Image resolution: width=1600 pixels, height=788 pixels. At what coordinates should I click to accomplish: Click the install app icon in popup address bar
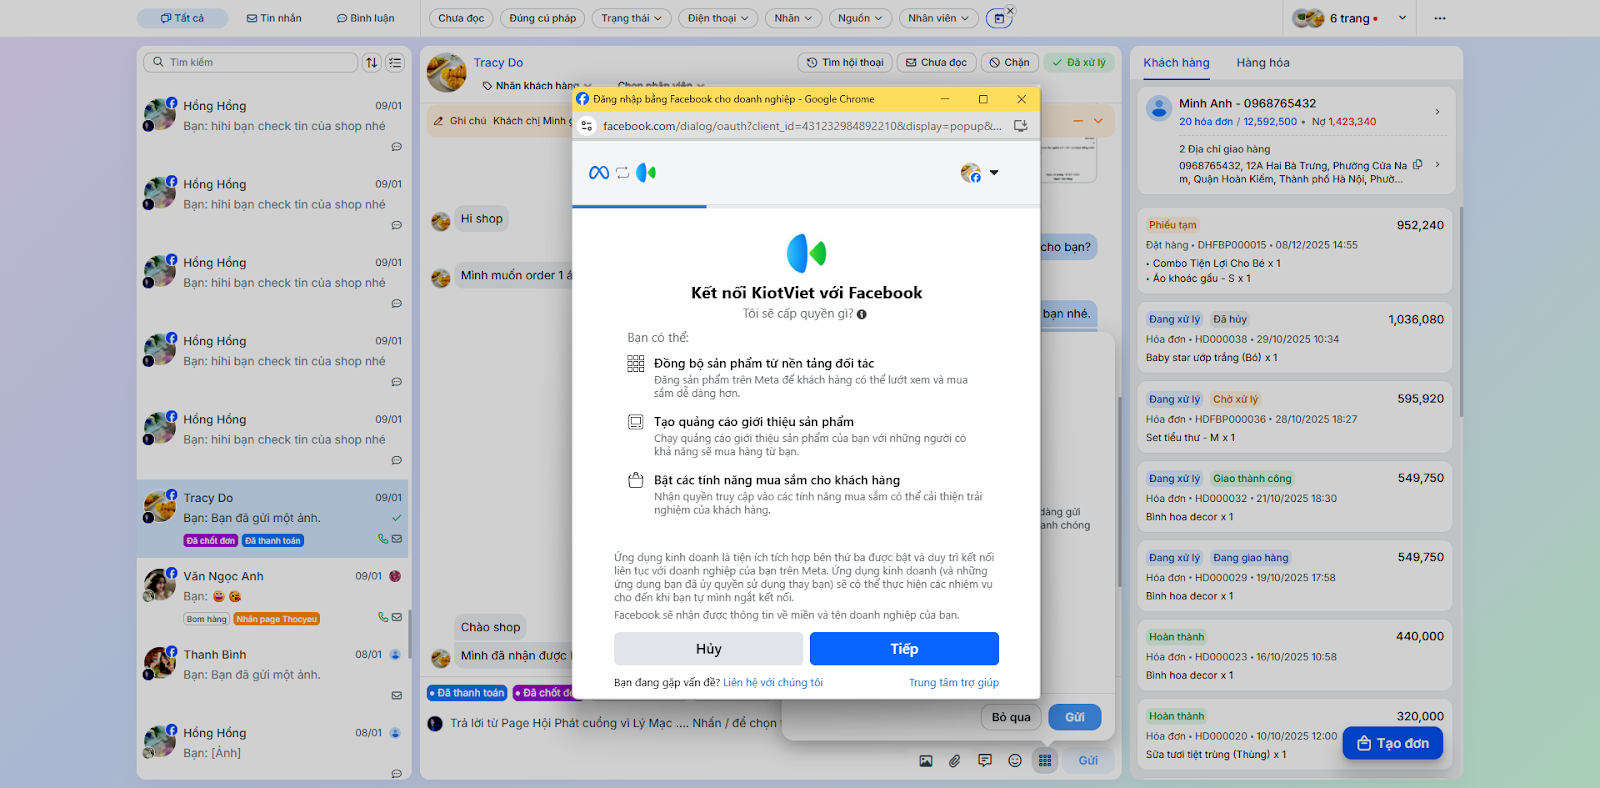coord(1021,126)
